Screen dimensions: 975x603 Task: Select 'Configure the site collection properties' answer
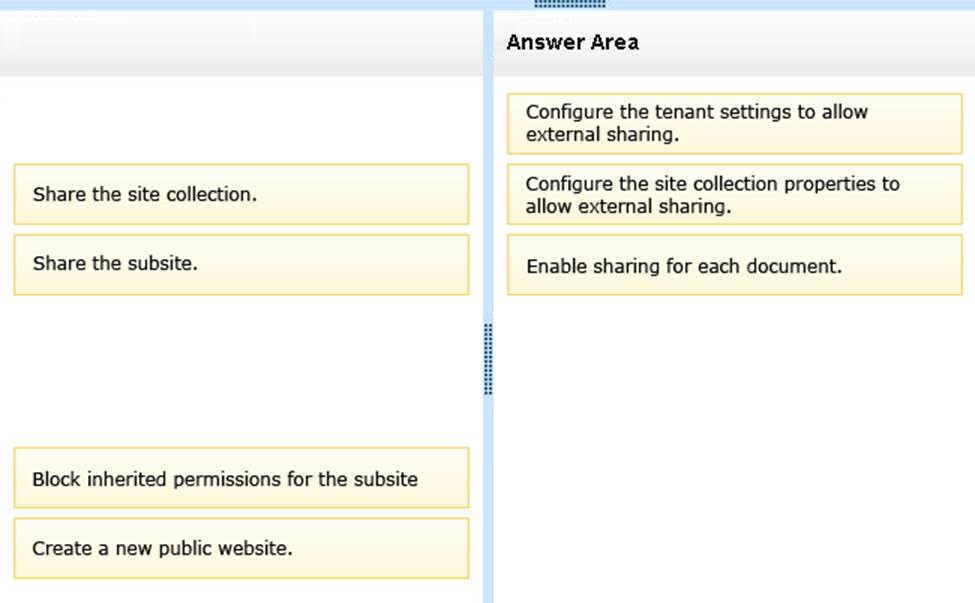point(733,195)
